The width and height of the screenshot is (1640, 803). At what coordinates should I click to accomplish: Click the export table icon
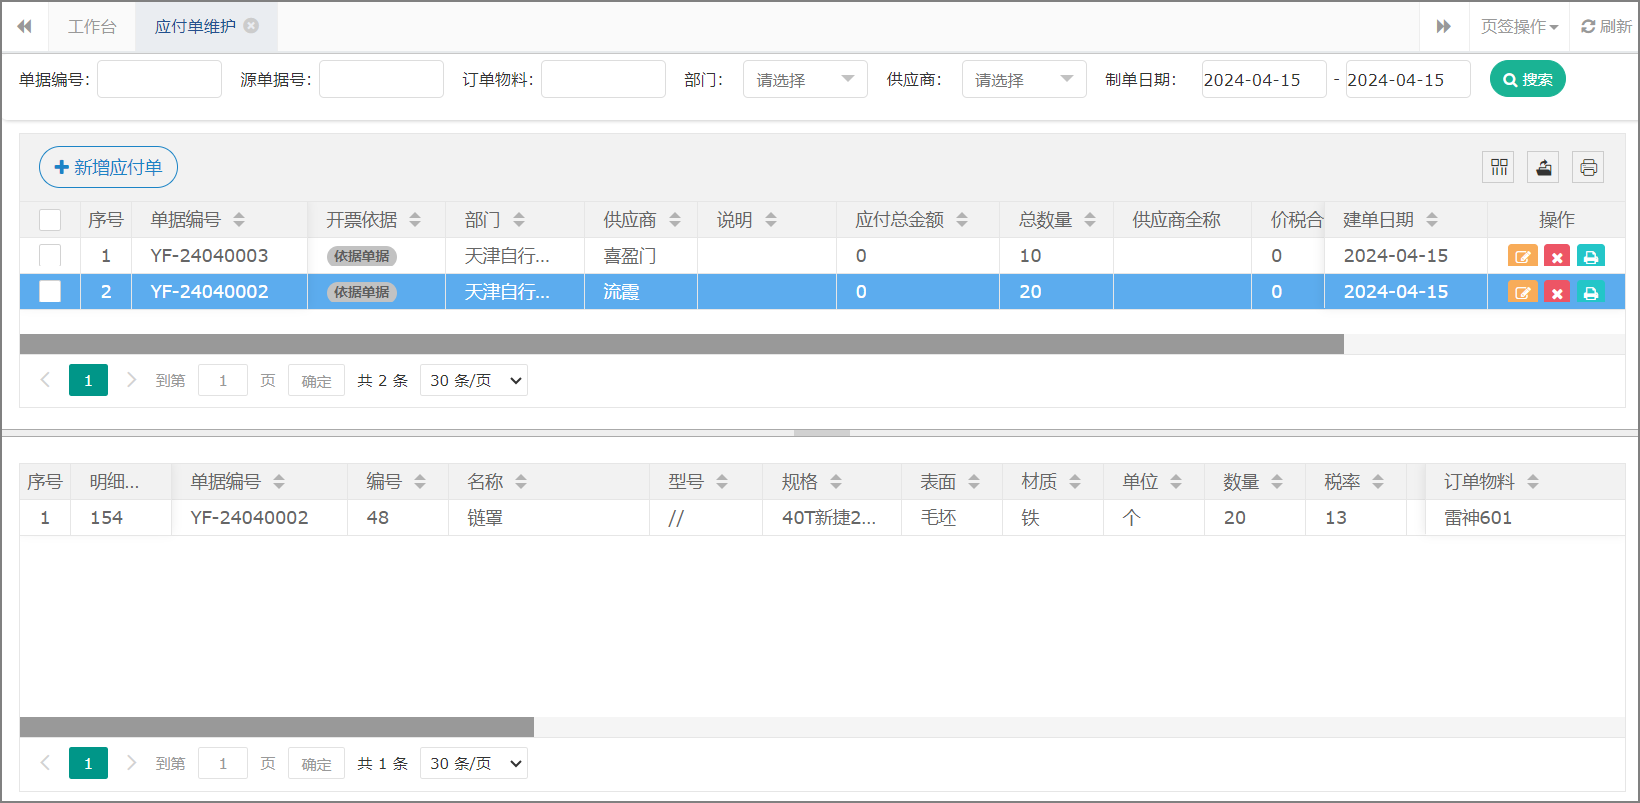1543,167
